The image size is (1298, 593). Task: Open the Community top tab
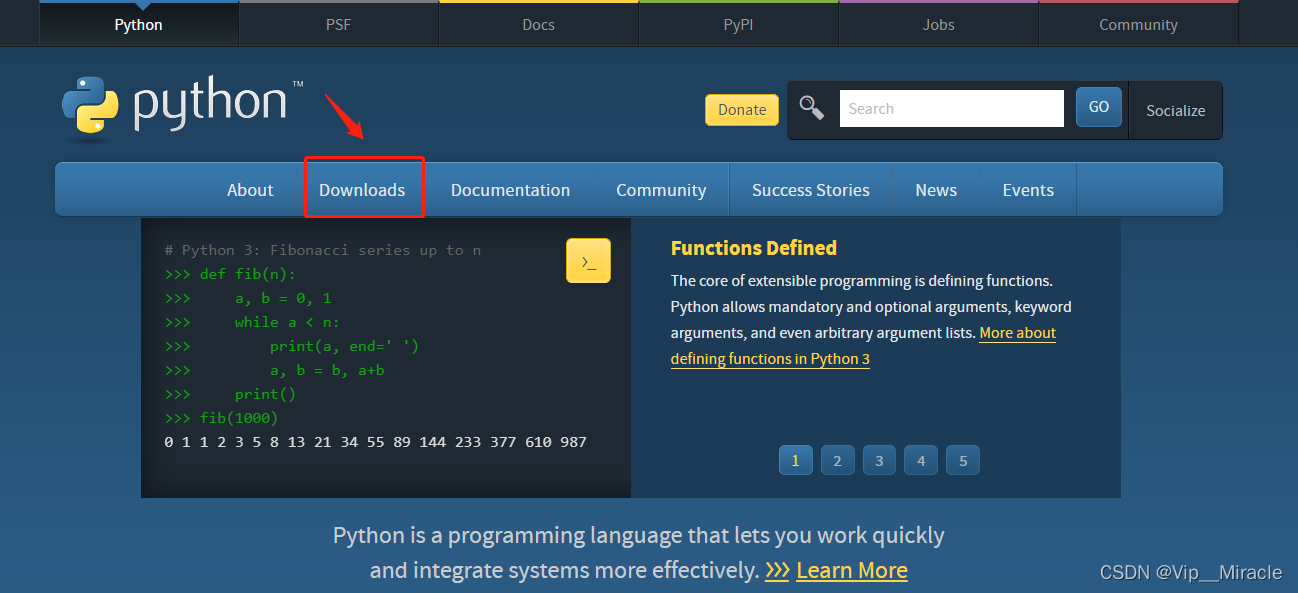coord(1139,24)
